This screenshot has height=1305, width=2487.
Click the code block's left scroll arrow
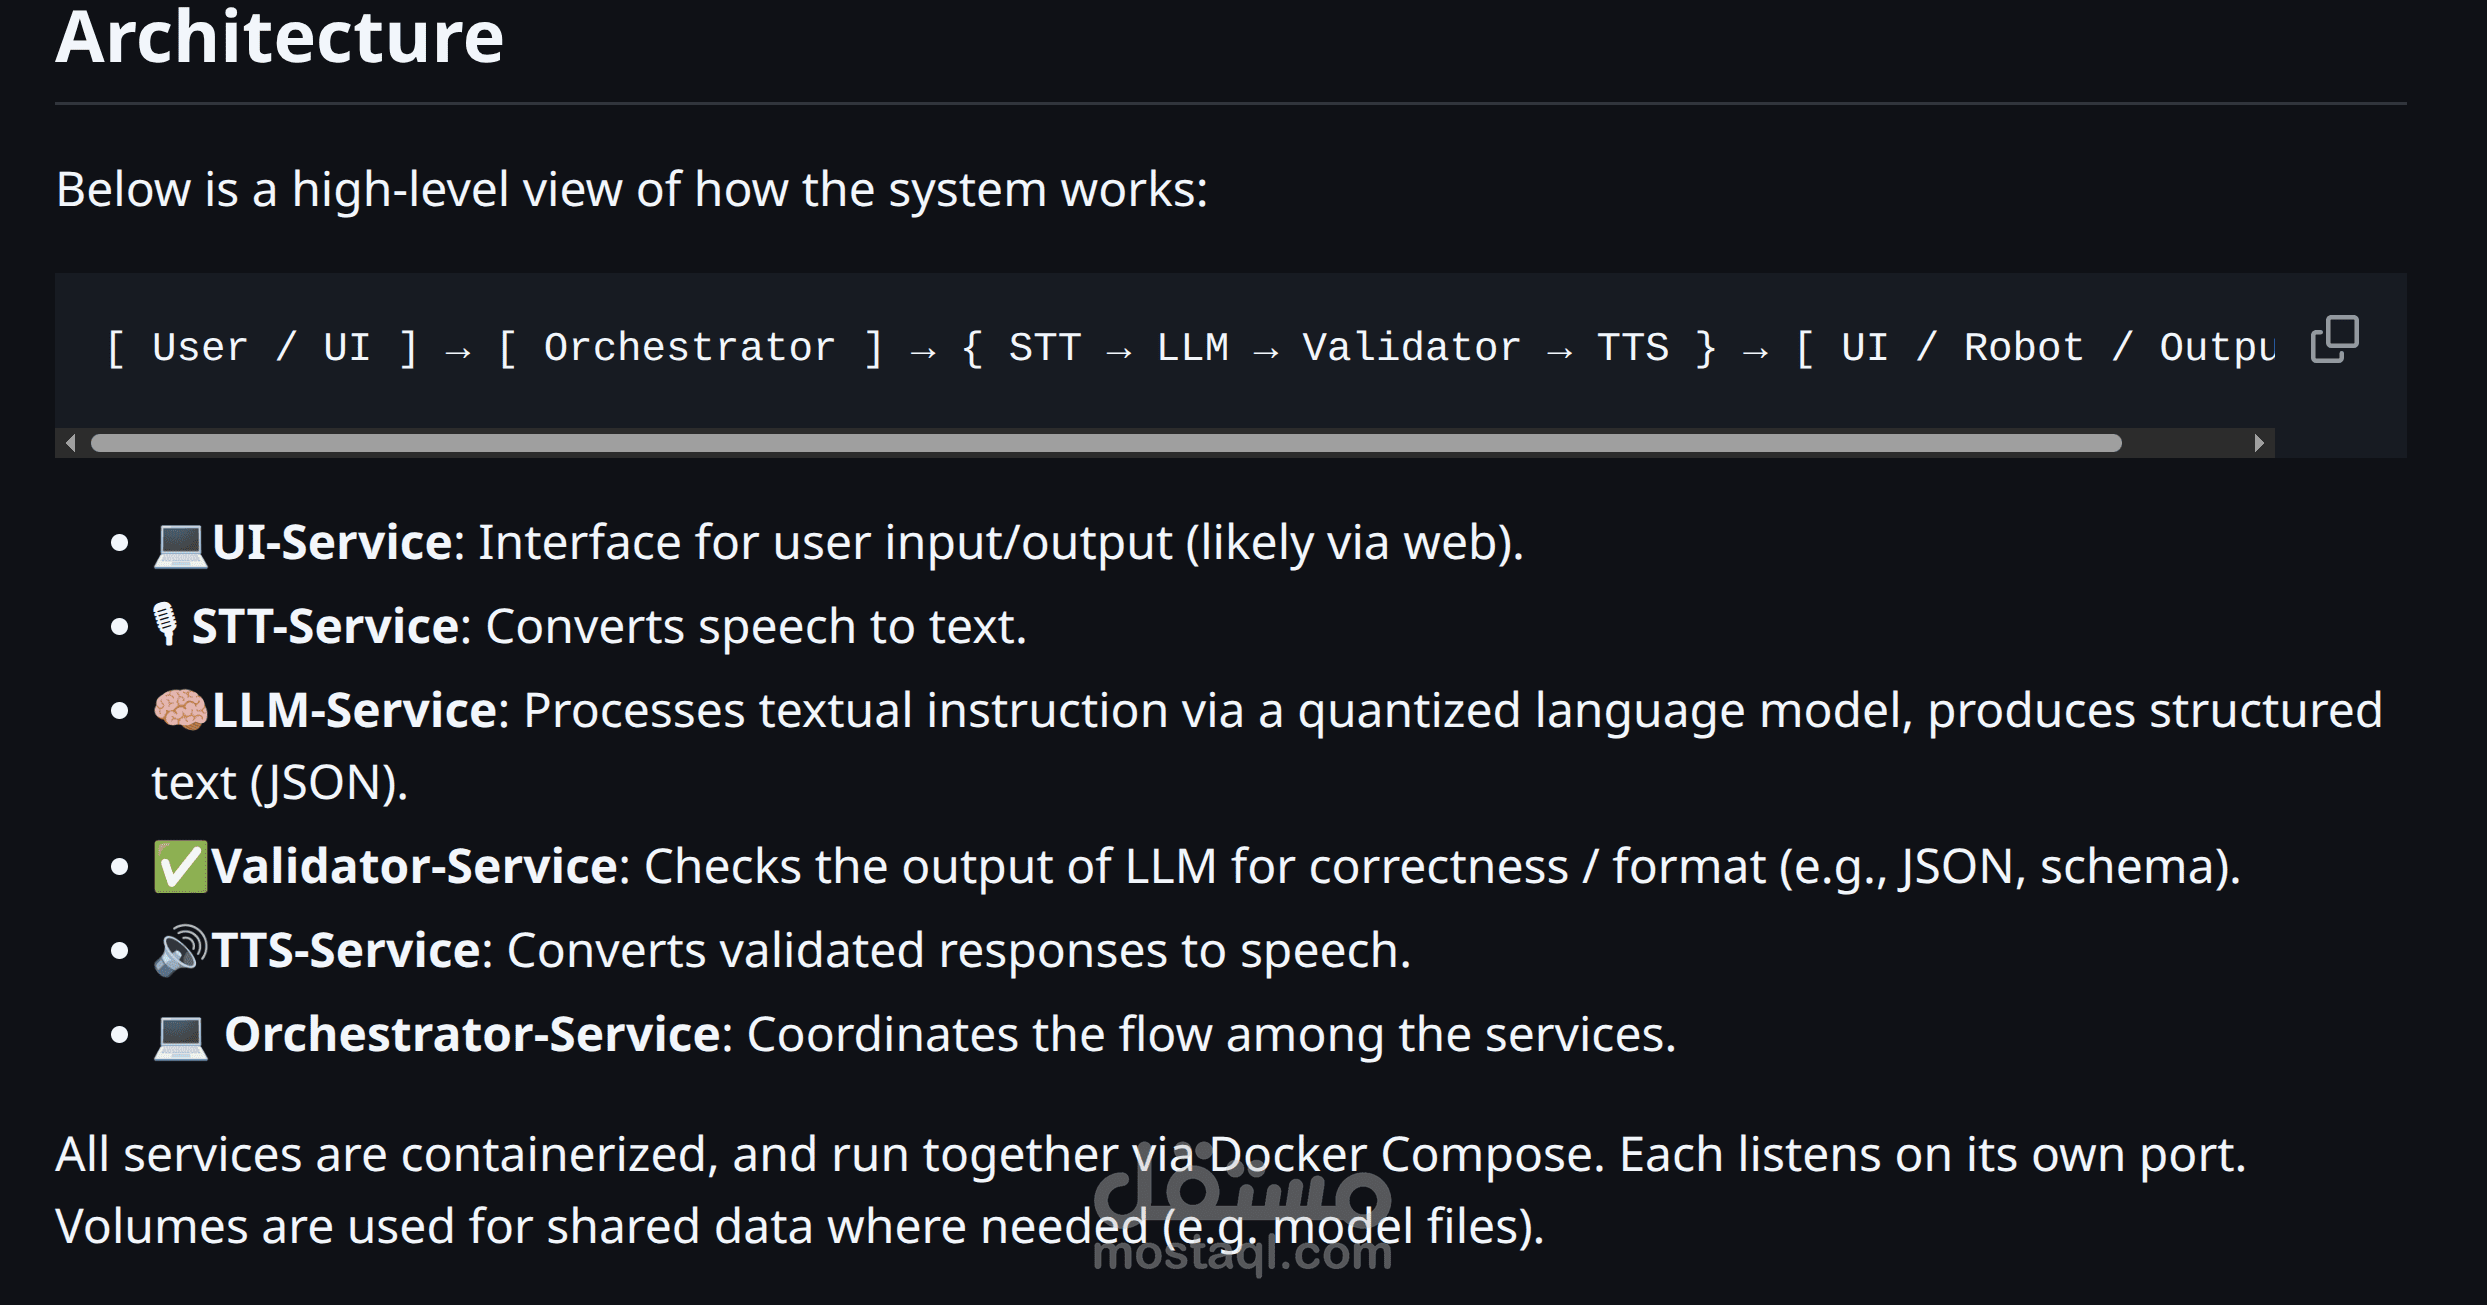click(70, 443)
